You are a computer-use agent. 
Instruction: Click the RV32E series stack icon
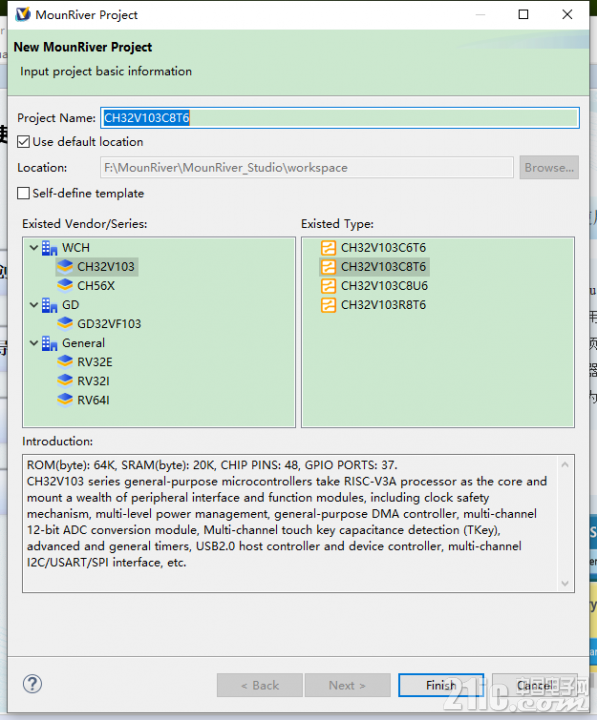[x=65, y=362]
